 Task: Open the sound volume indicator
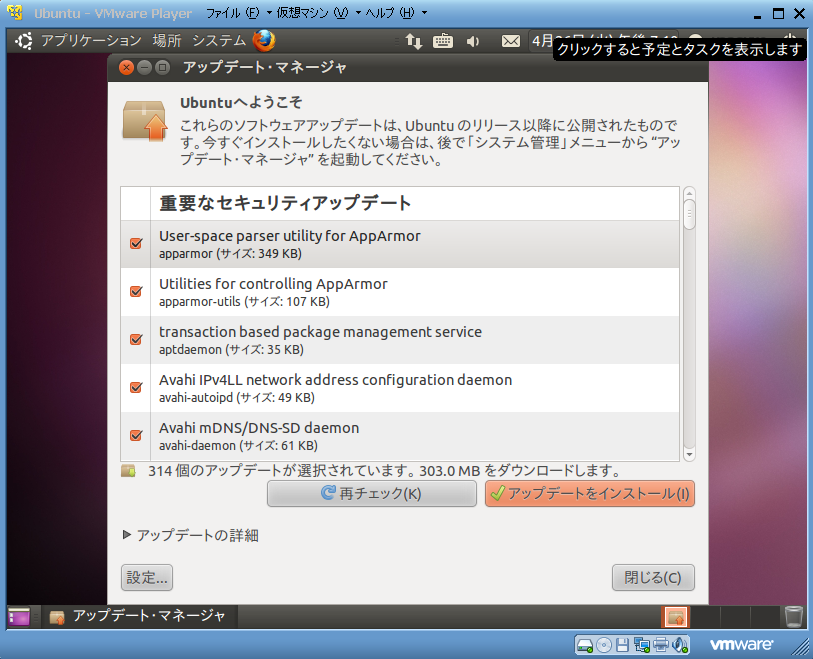(x=472, y=41)
